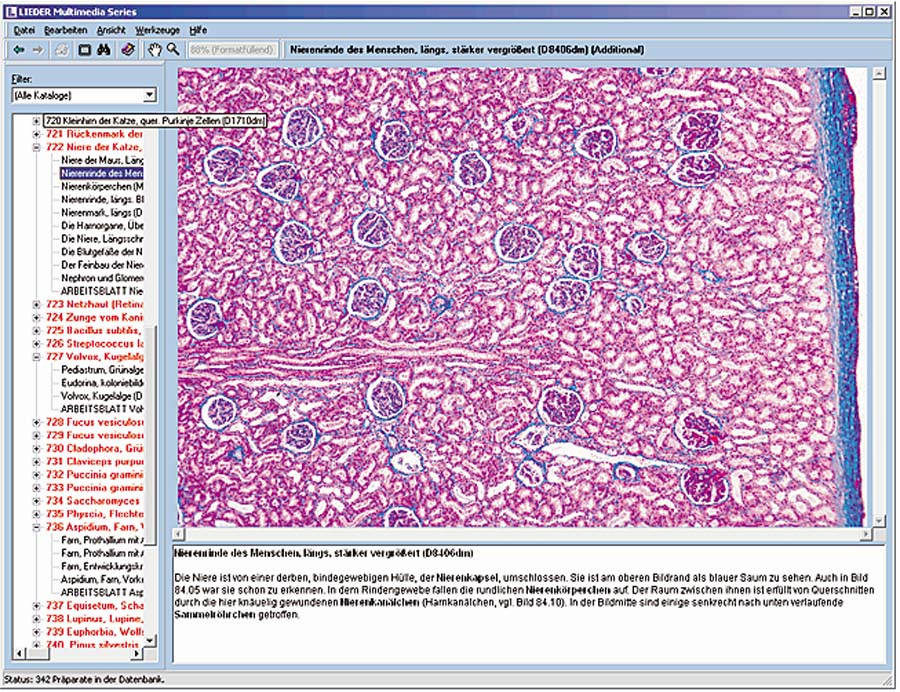The width and height of the screenshot is (900, 692).
Task: Select Nierenmark, längs tree entry
Action: point(102,212)
